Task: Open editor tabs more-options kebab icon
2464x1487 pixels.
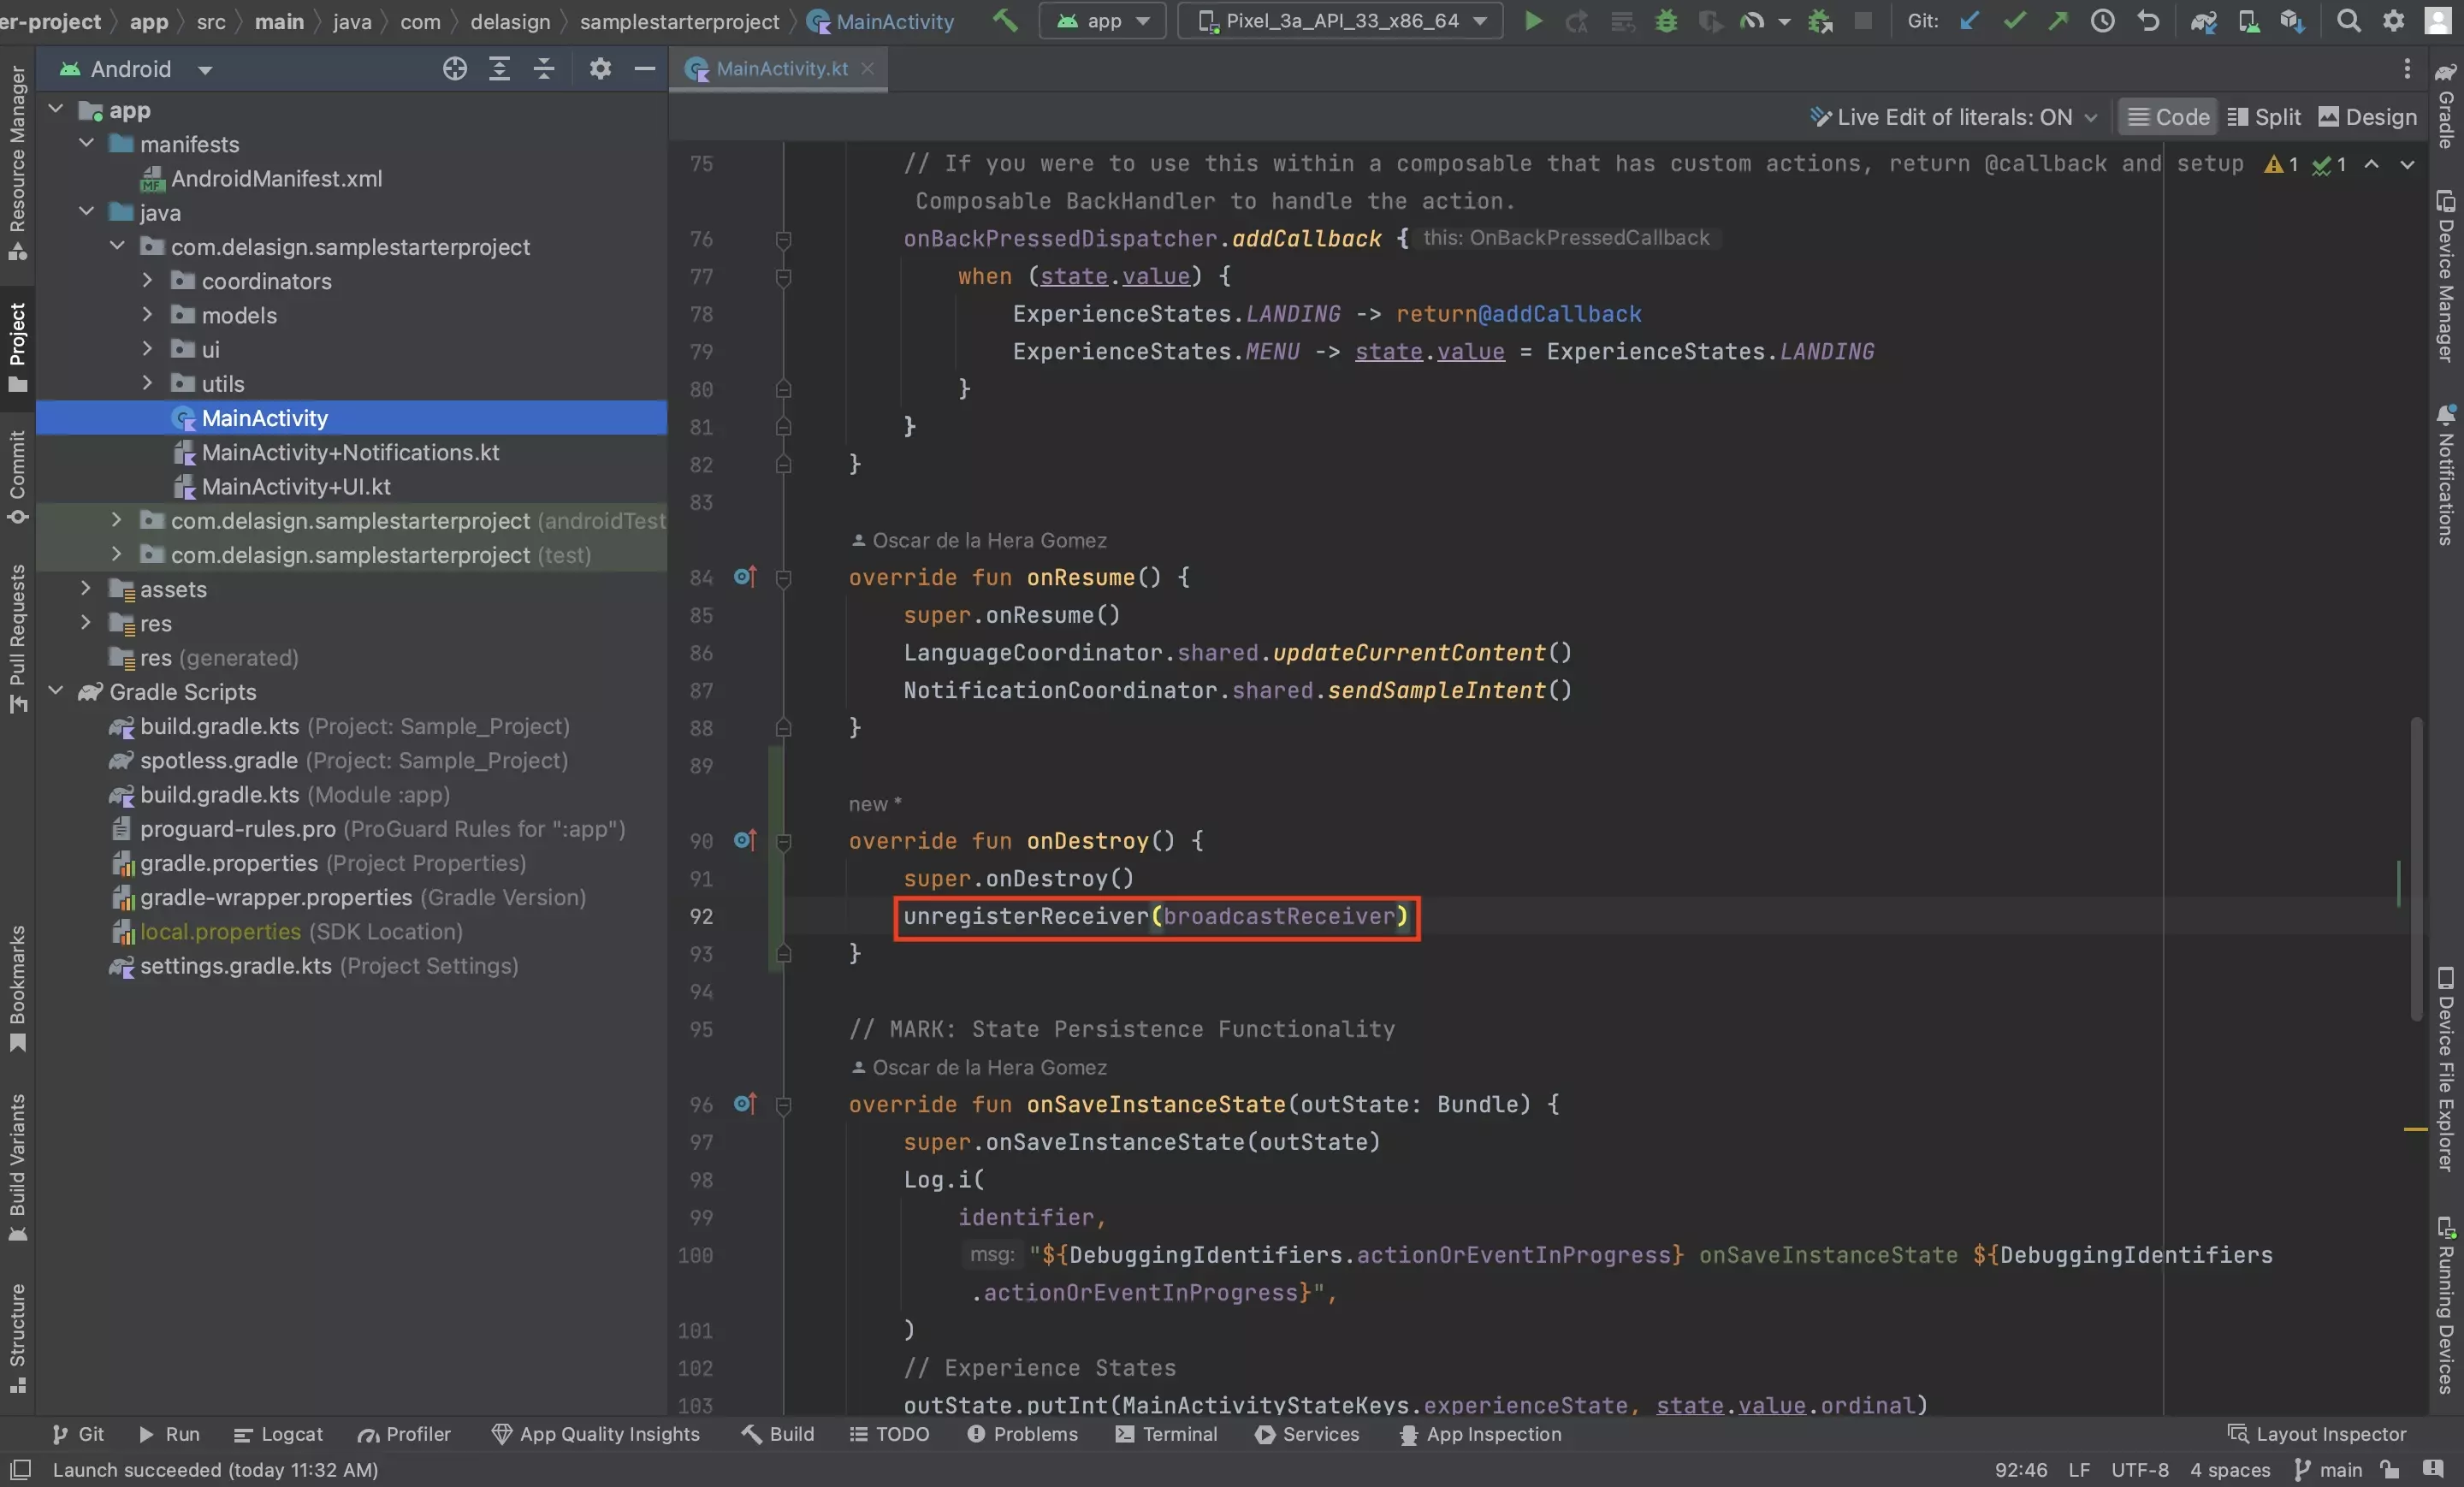Action: coord(2407,69)
